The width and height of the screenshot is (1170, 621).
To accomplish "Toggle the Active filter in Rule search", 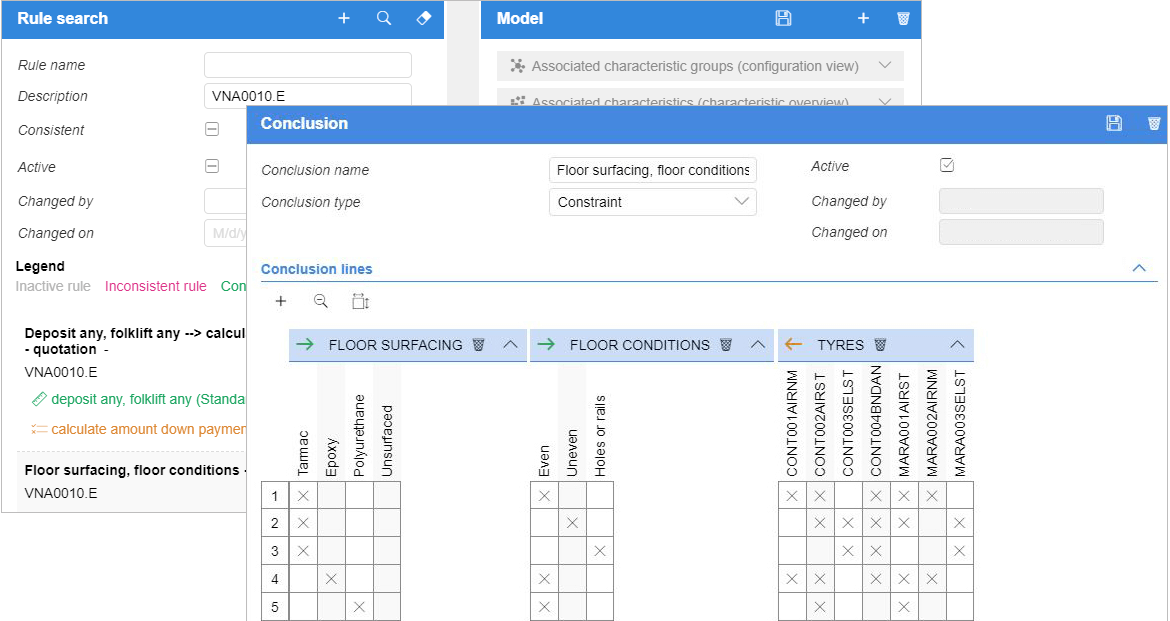I will coord(212,166).
